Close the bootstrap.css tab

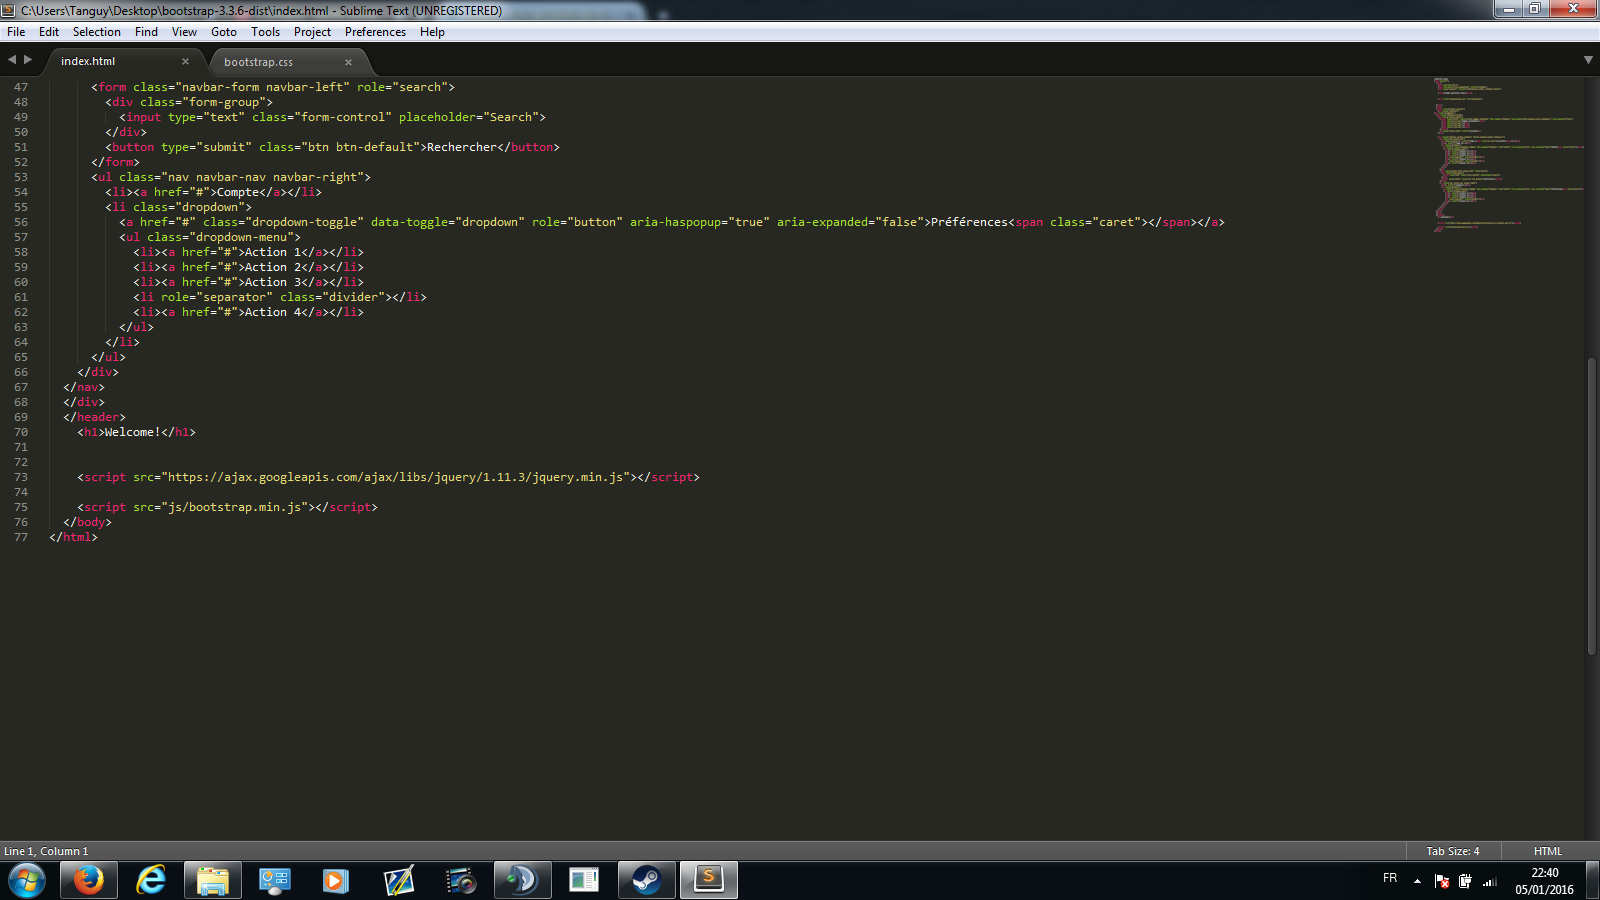click(348, 62)
